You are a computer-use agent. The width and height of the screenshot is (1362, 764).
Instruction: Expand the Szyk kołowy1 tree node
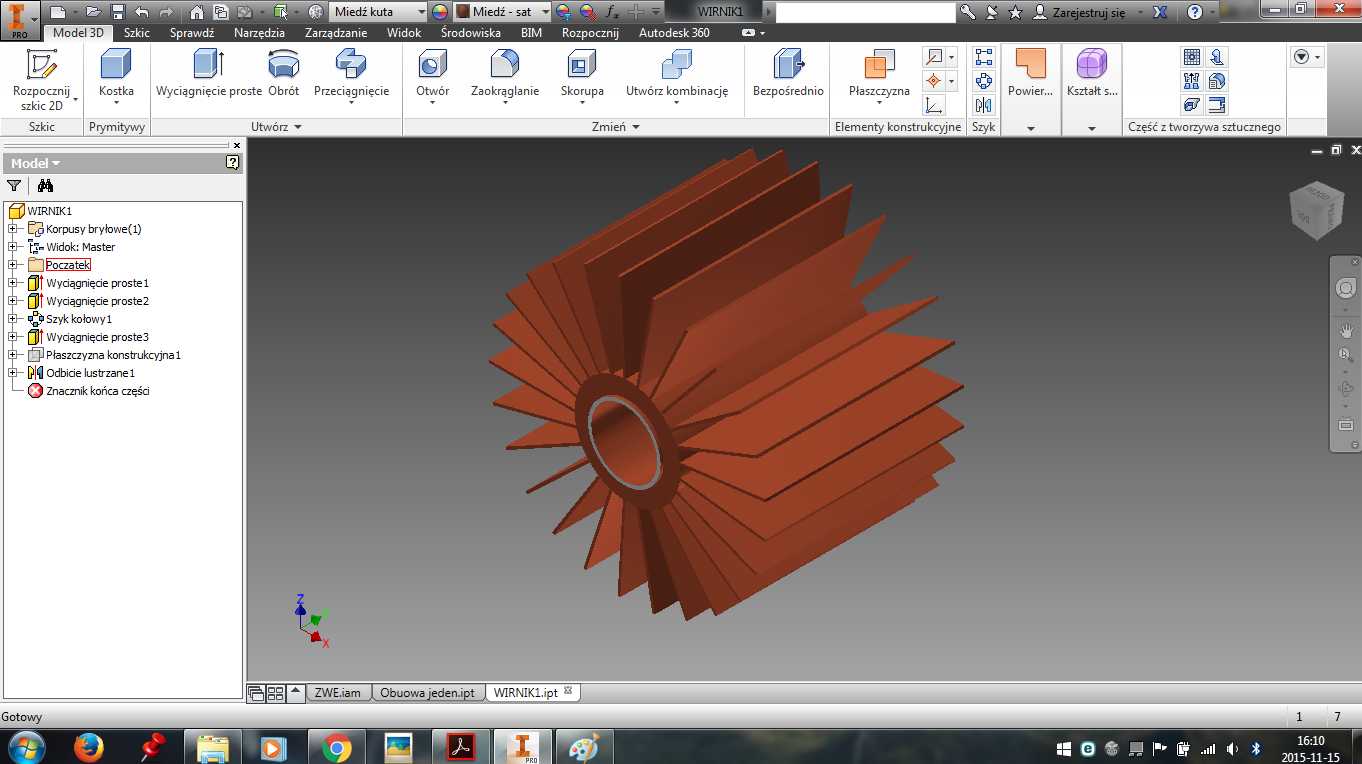13,319
